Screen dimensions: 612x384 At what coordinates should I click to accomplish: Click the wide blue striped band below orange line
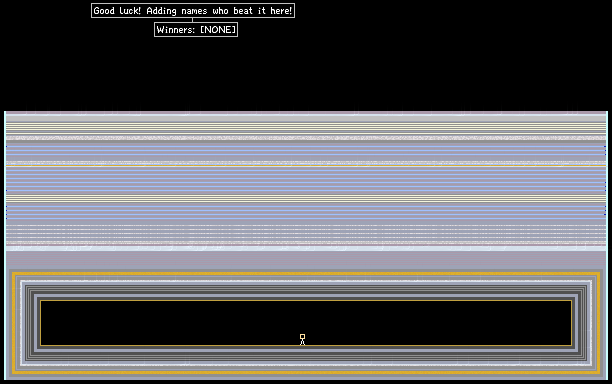[x=306, y=180]
